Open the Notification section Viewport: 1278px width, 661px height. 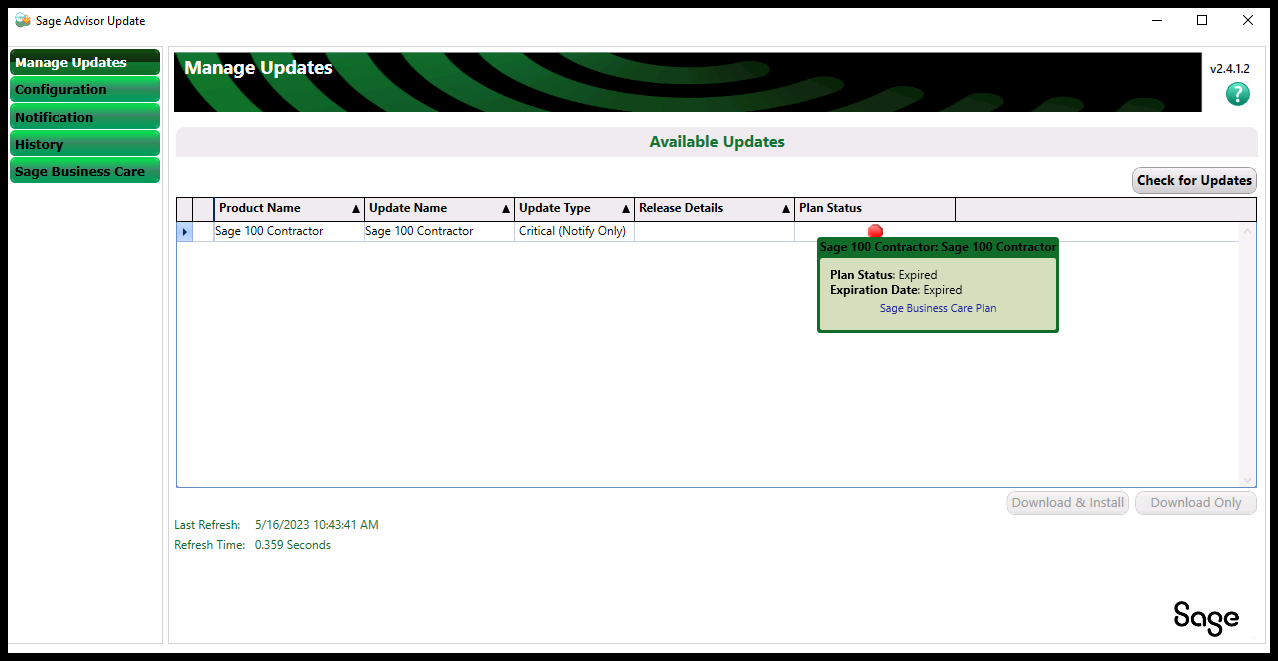click(x=85, y=117)
